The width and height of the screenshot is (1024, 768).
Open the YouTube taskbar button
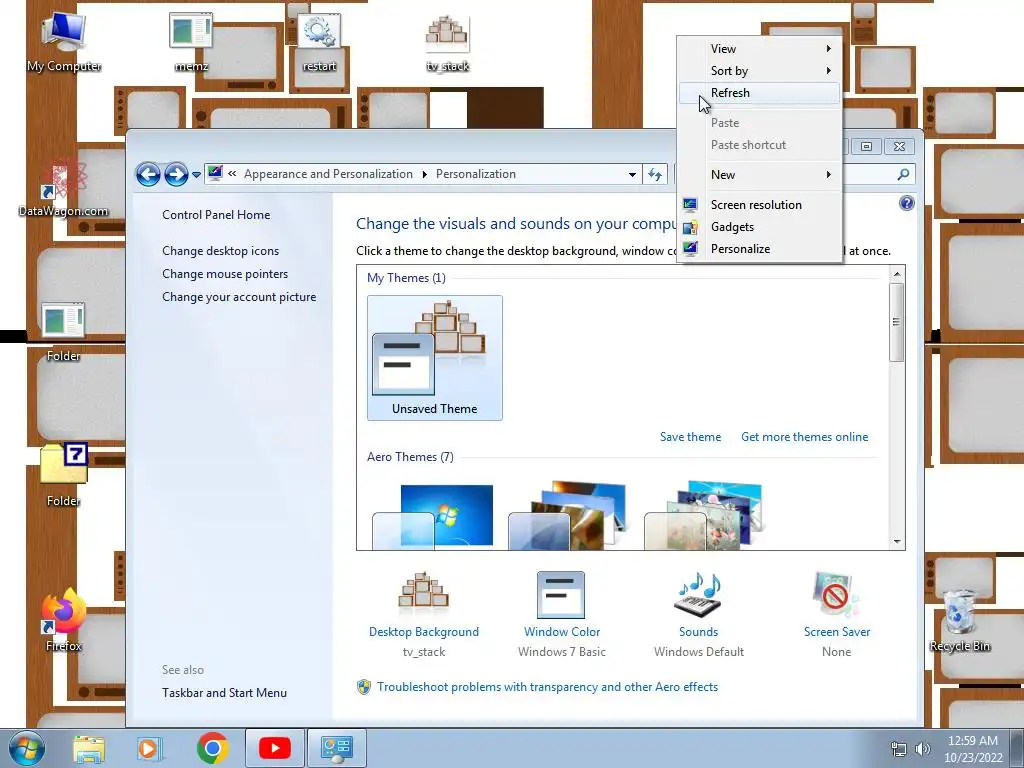point(274,748)
